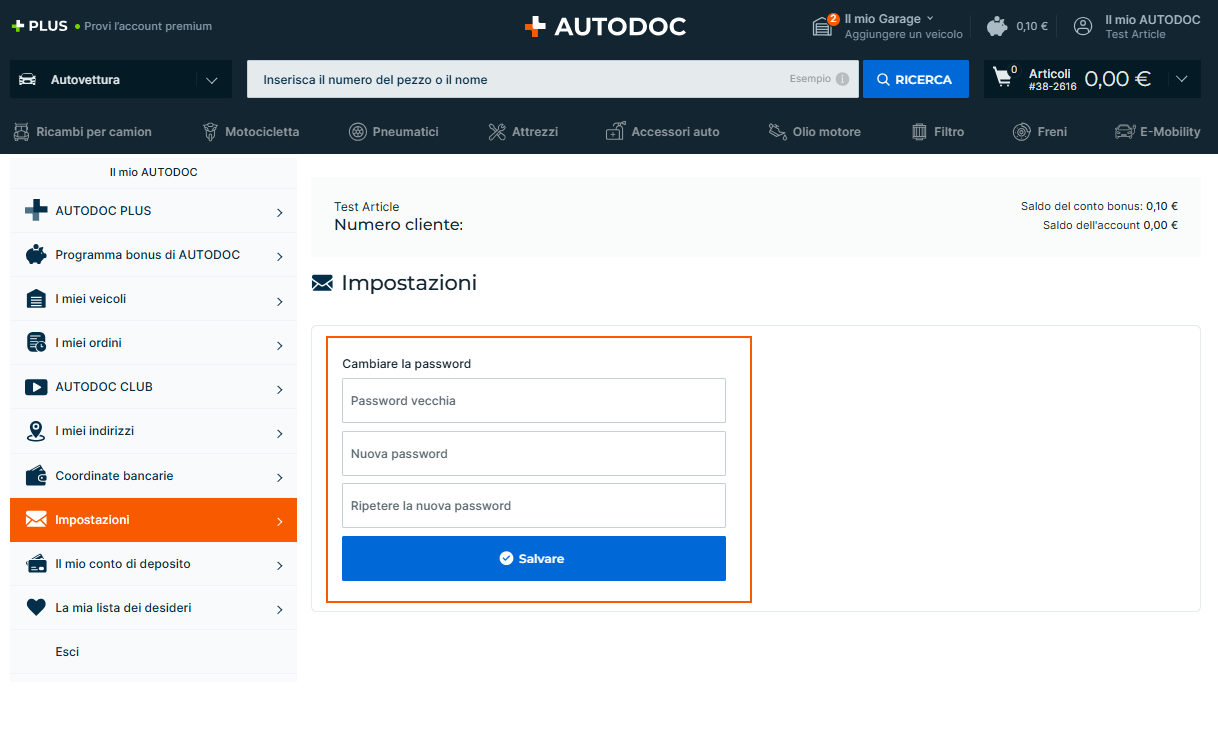Open the garage icon with notification badge
This screenshot has width=1218, height=735.
pos(823,26)
